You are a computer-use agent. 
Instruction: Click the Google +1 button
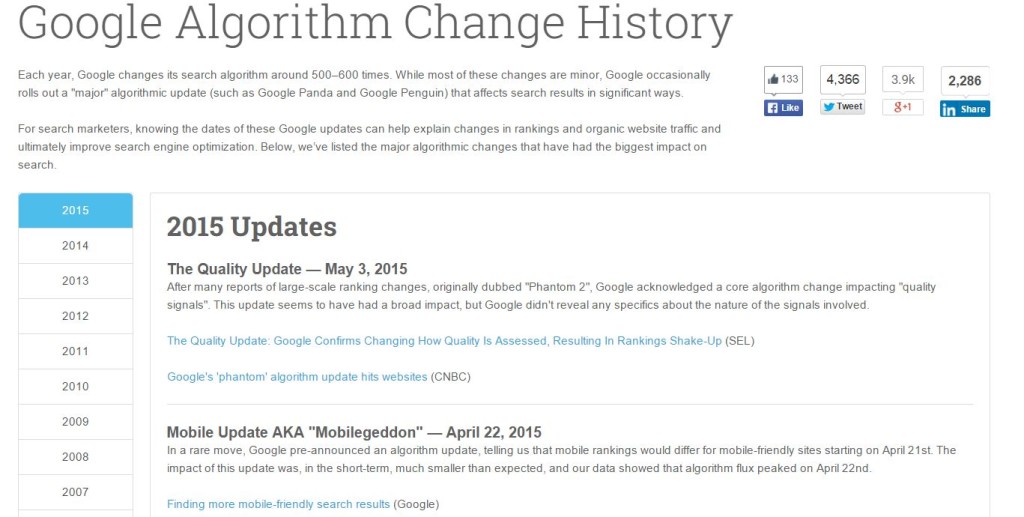[x=903, y=107]
